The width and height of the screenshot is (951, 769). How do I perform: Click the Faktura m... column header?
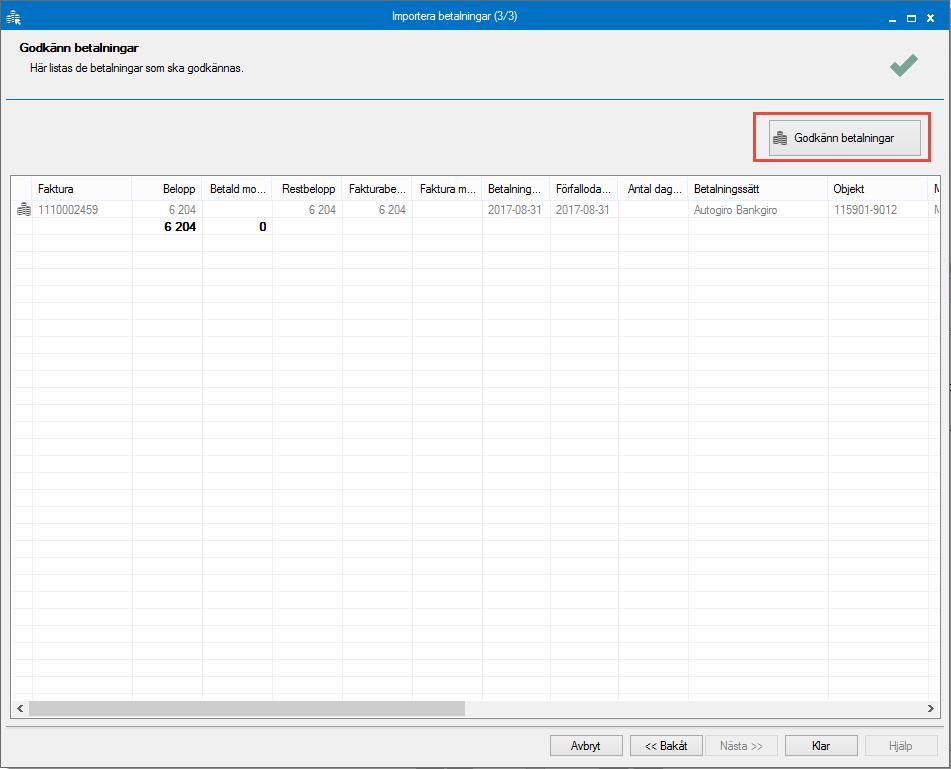coord(447,189)
